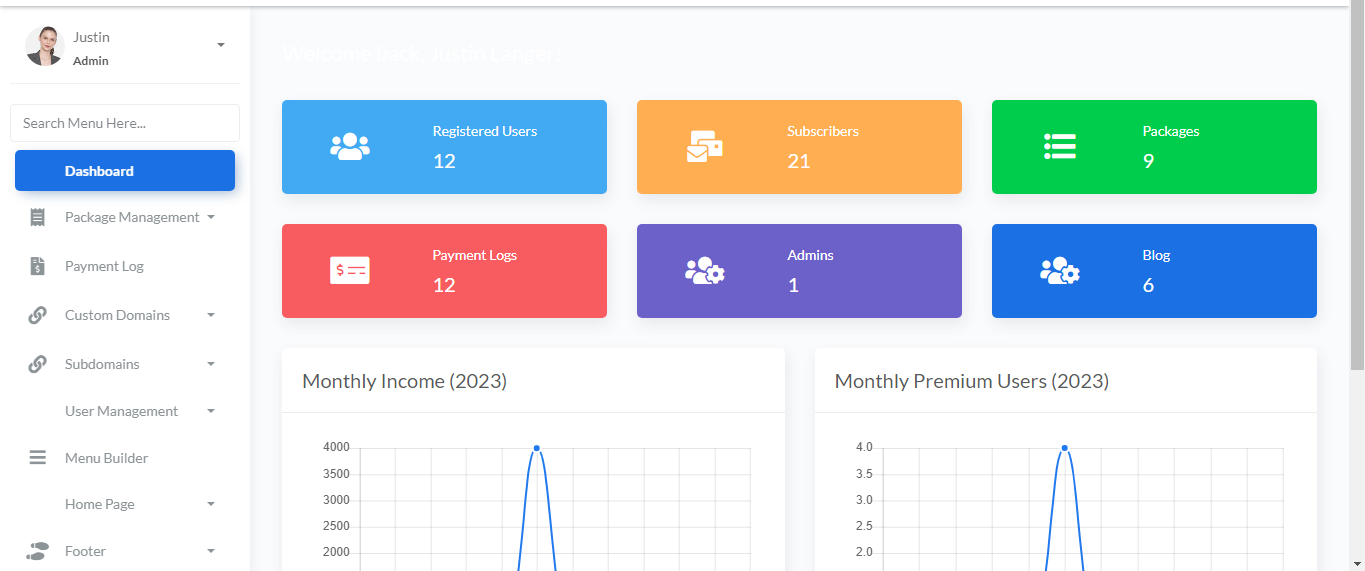Click the Custom Domains link icon
The width and height of the screenshot is (1365, 571).
(38, 315)
